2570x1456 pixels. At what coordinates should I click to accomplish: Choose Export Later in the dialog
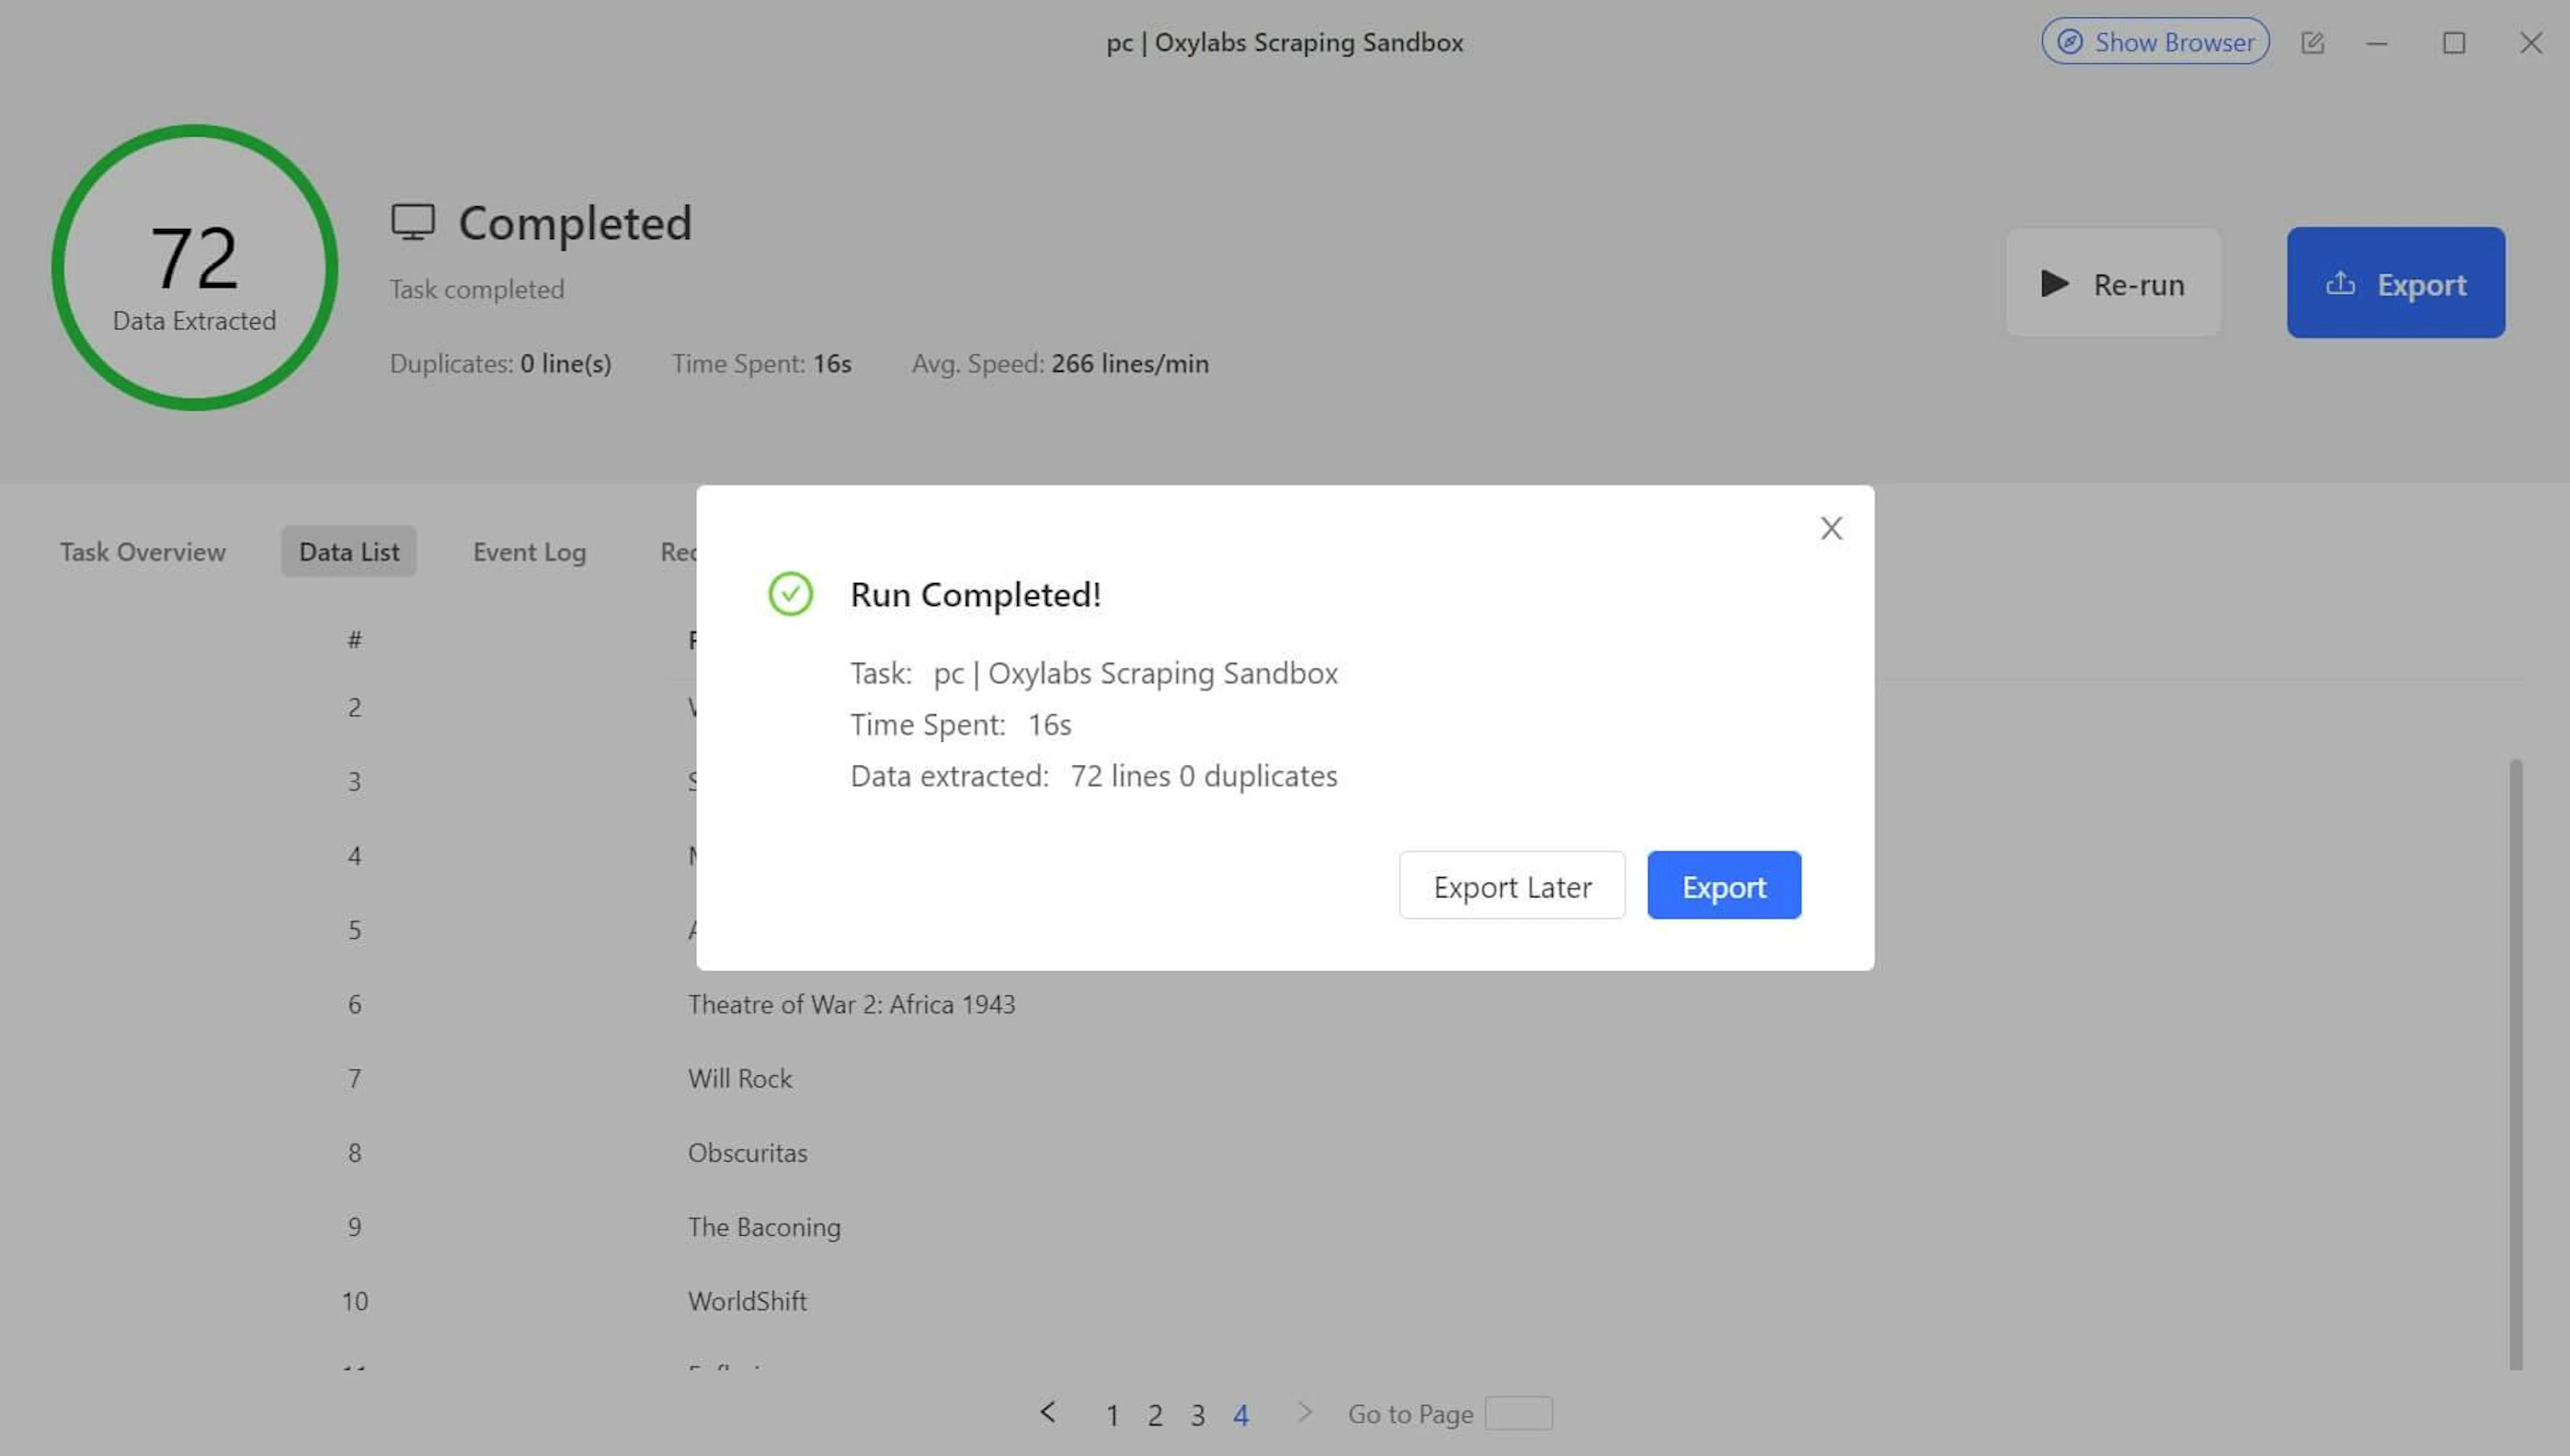pyautogui.click(x=1512, y=886)
